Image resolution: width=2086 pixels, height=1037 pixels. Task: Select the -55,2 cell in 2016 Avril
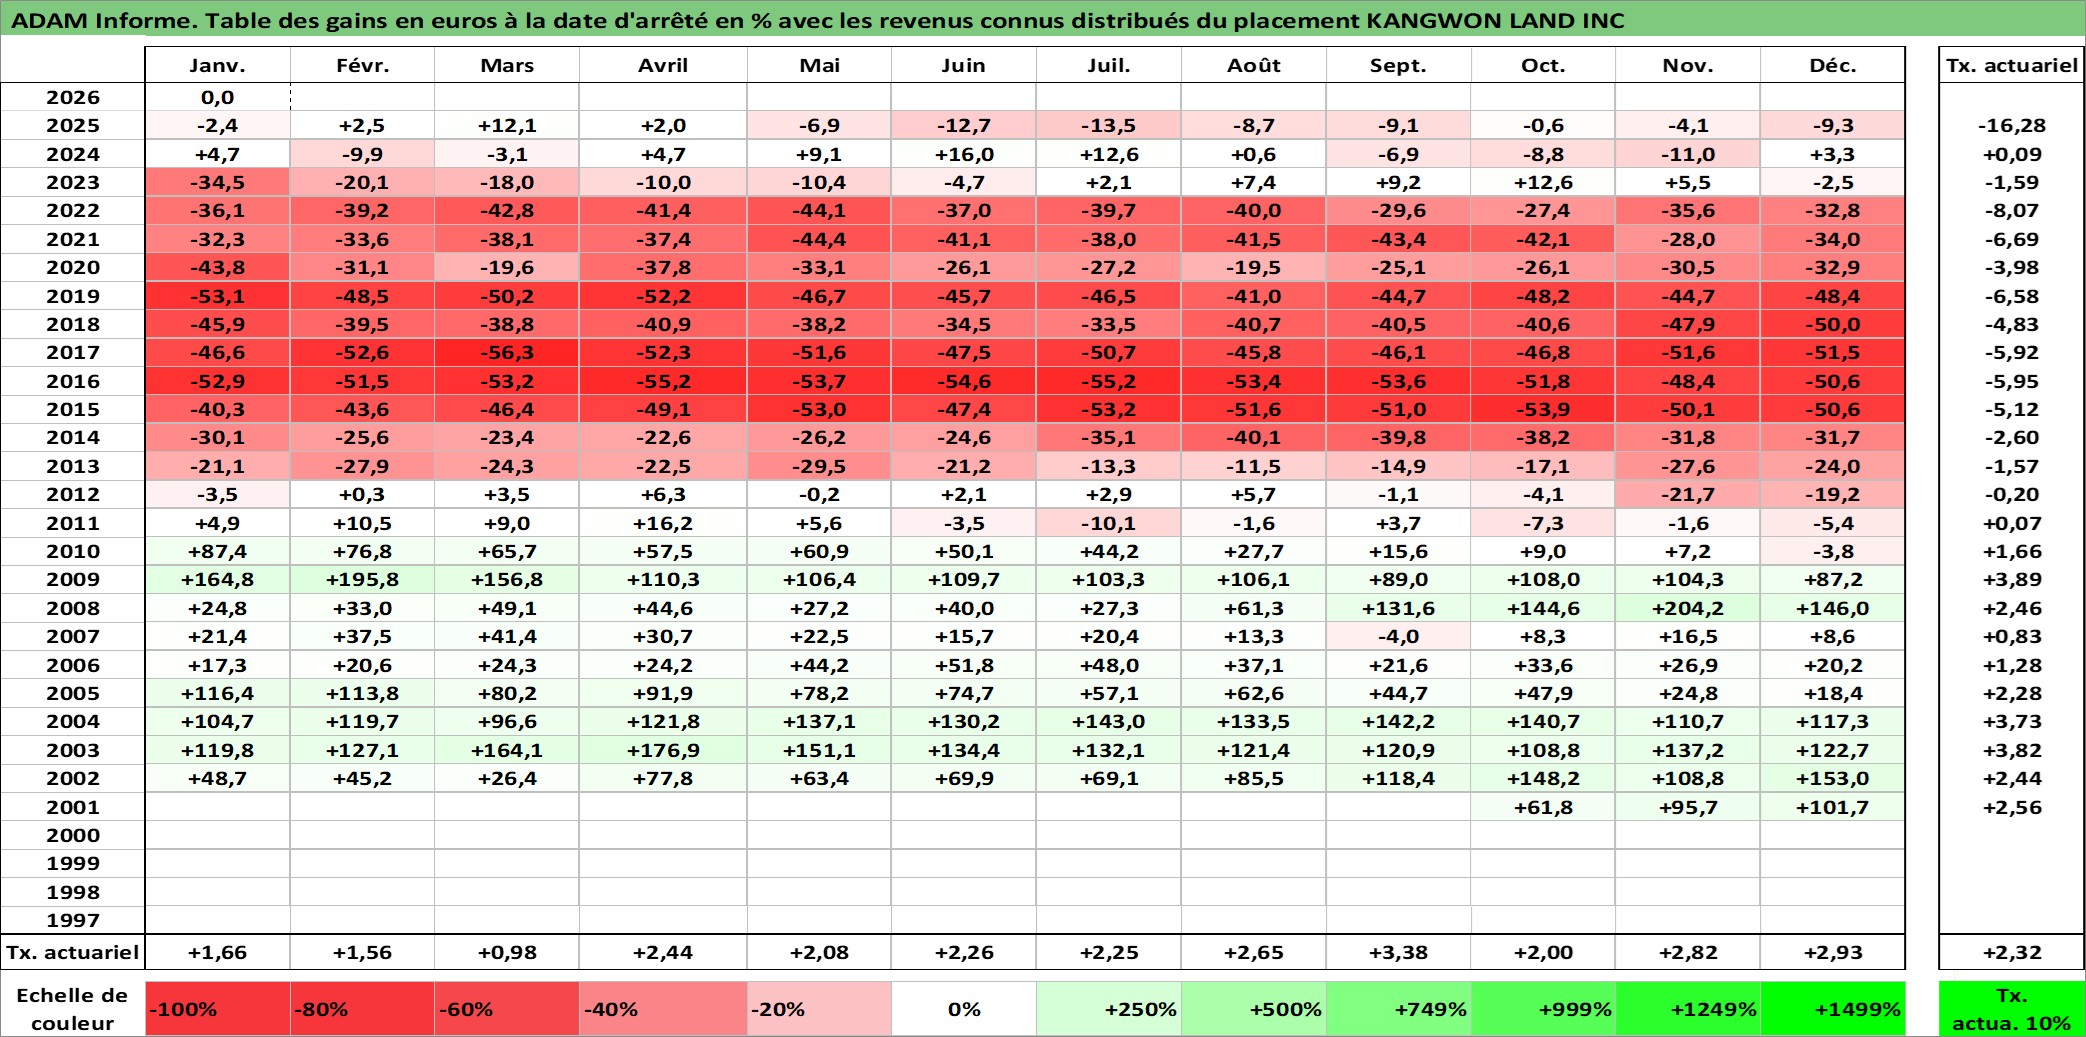[x=663, y=381]
